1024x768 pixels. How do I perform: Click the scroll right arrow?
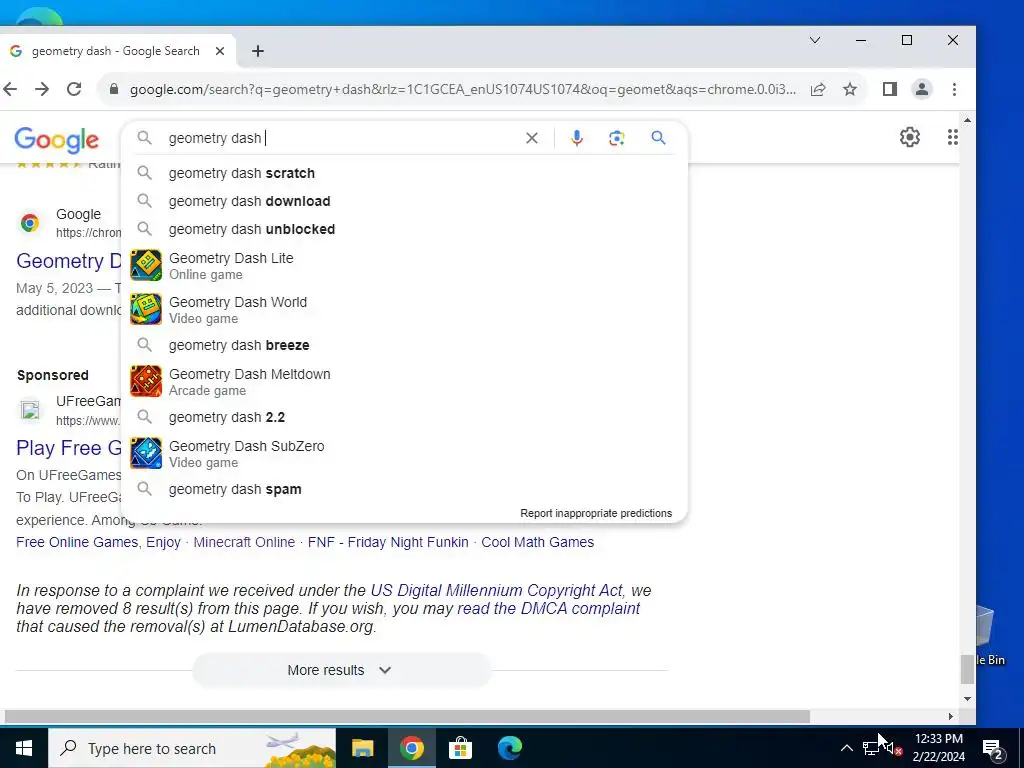click(x=951, y=716)
